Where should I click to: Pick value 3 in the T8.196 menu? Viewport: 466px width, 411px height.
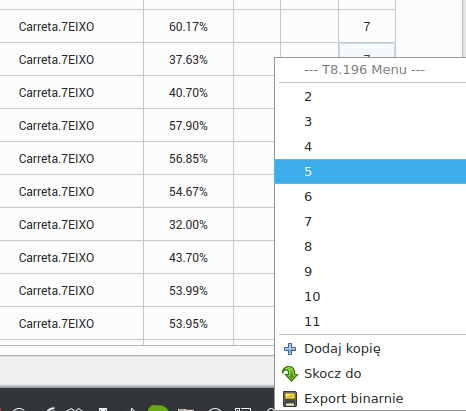(x=370, y=122)
